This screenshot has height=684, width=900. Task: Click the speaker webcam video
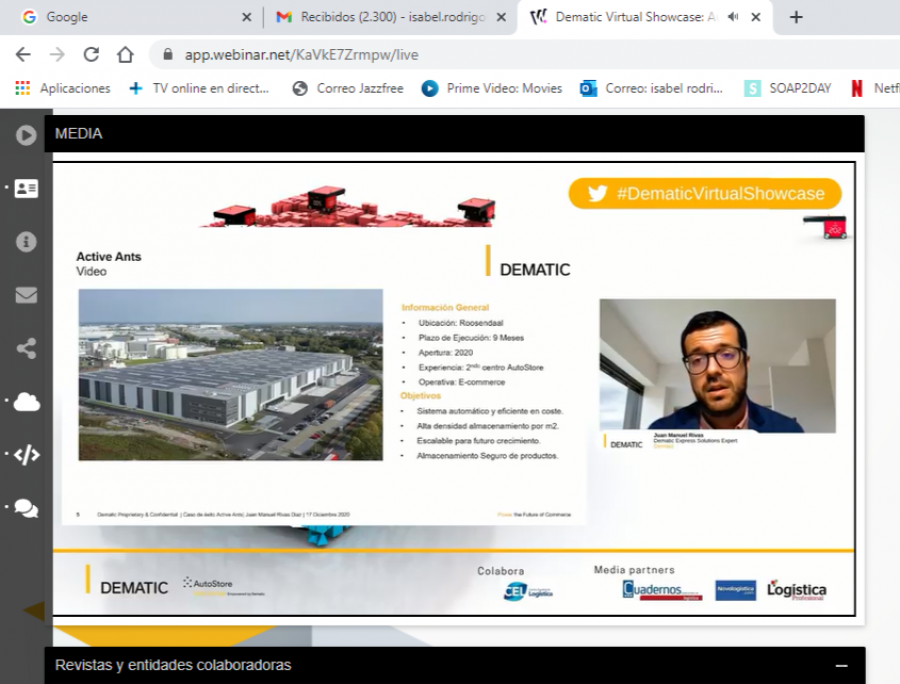[717, 365]
